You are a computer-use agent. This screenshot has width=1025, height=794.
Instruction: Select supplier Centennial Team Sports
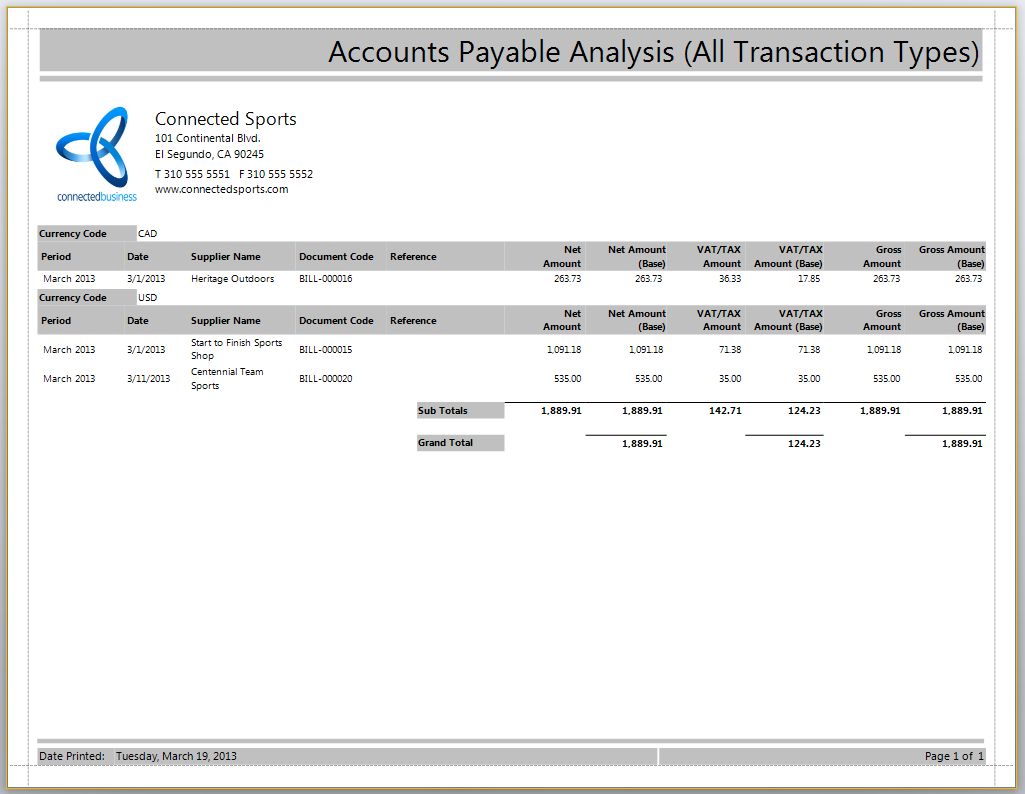[227, 378]
